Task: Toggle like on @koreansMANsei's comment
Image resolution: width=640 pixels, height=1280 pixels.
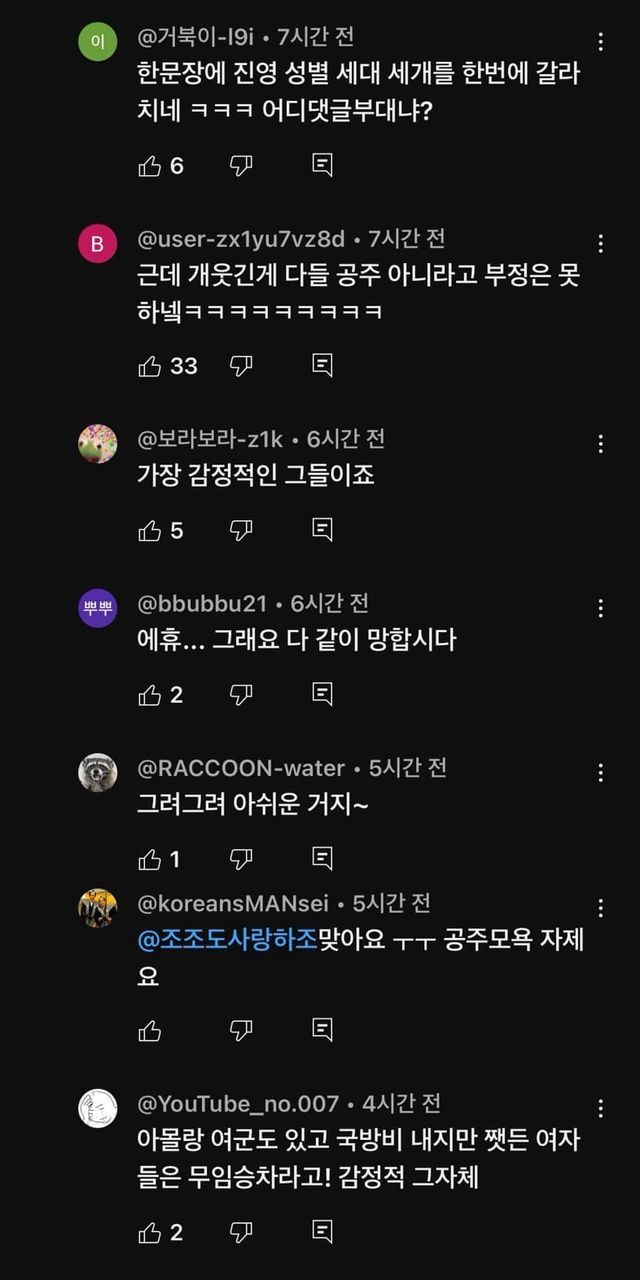Action: pyautogui.click(x=150, y=1029)
